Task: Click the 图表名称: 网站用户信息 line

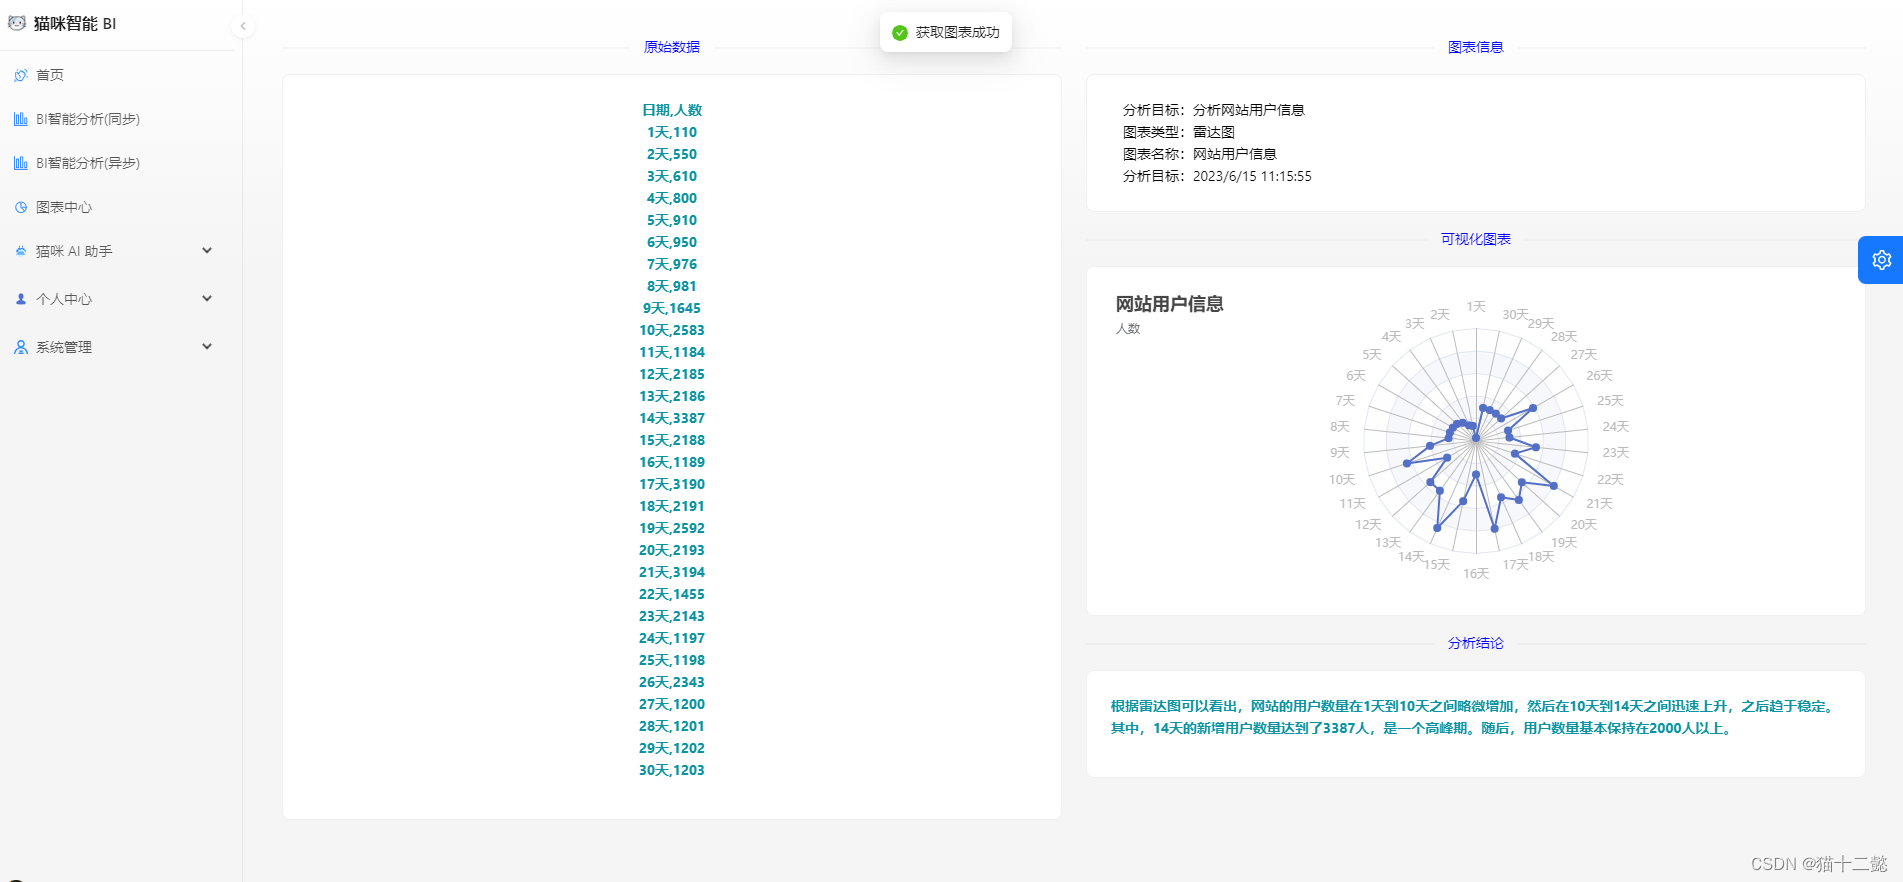Action: click(1200, 154)
